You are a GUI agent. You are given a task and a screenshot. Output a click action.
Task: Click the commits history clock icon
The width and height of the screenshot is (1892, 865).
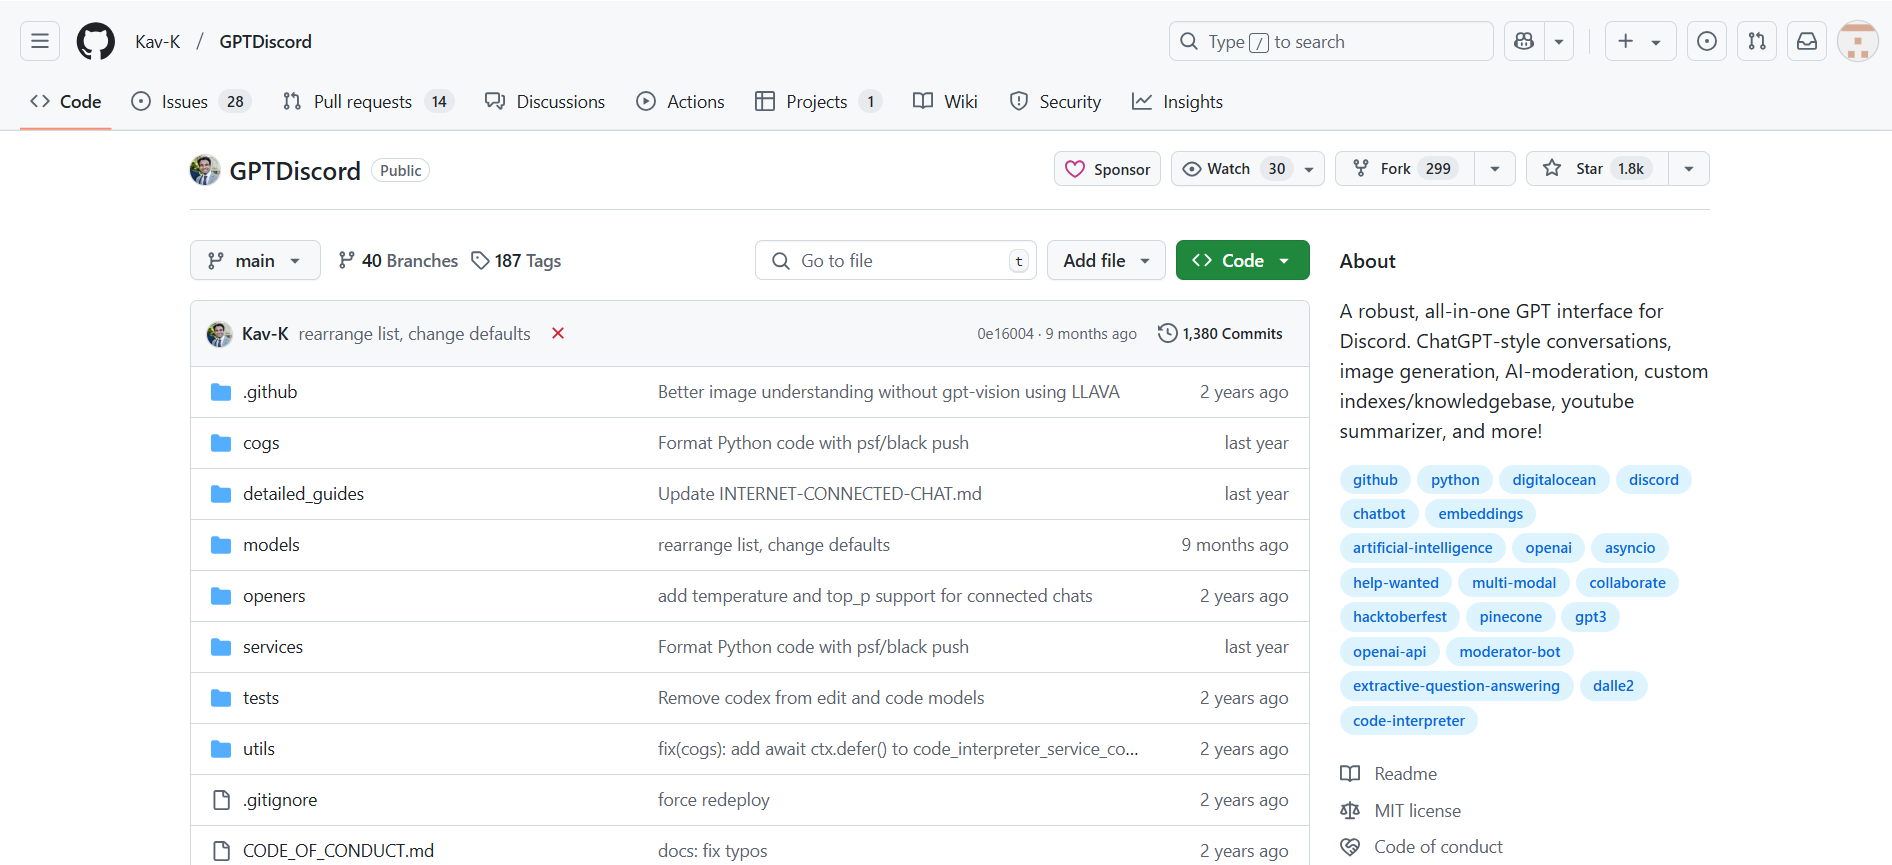click(x=1167, y=333)
